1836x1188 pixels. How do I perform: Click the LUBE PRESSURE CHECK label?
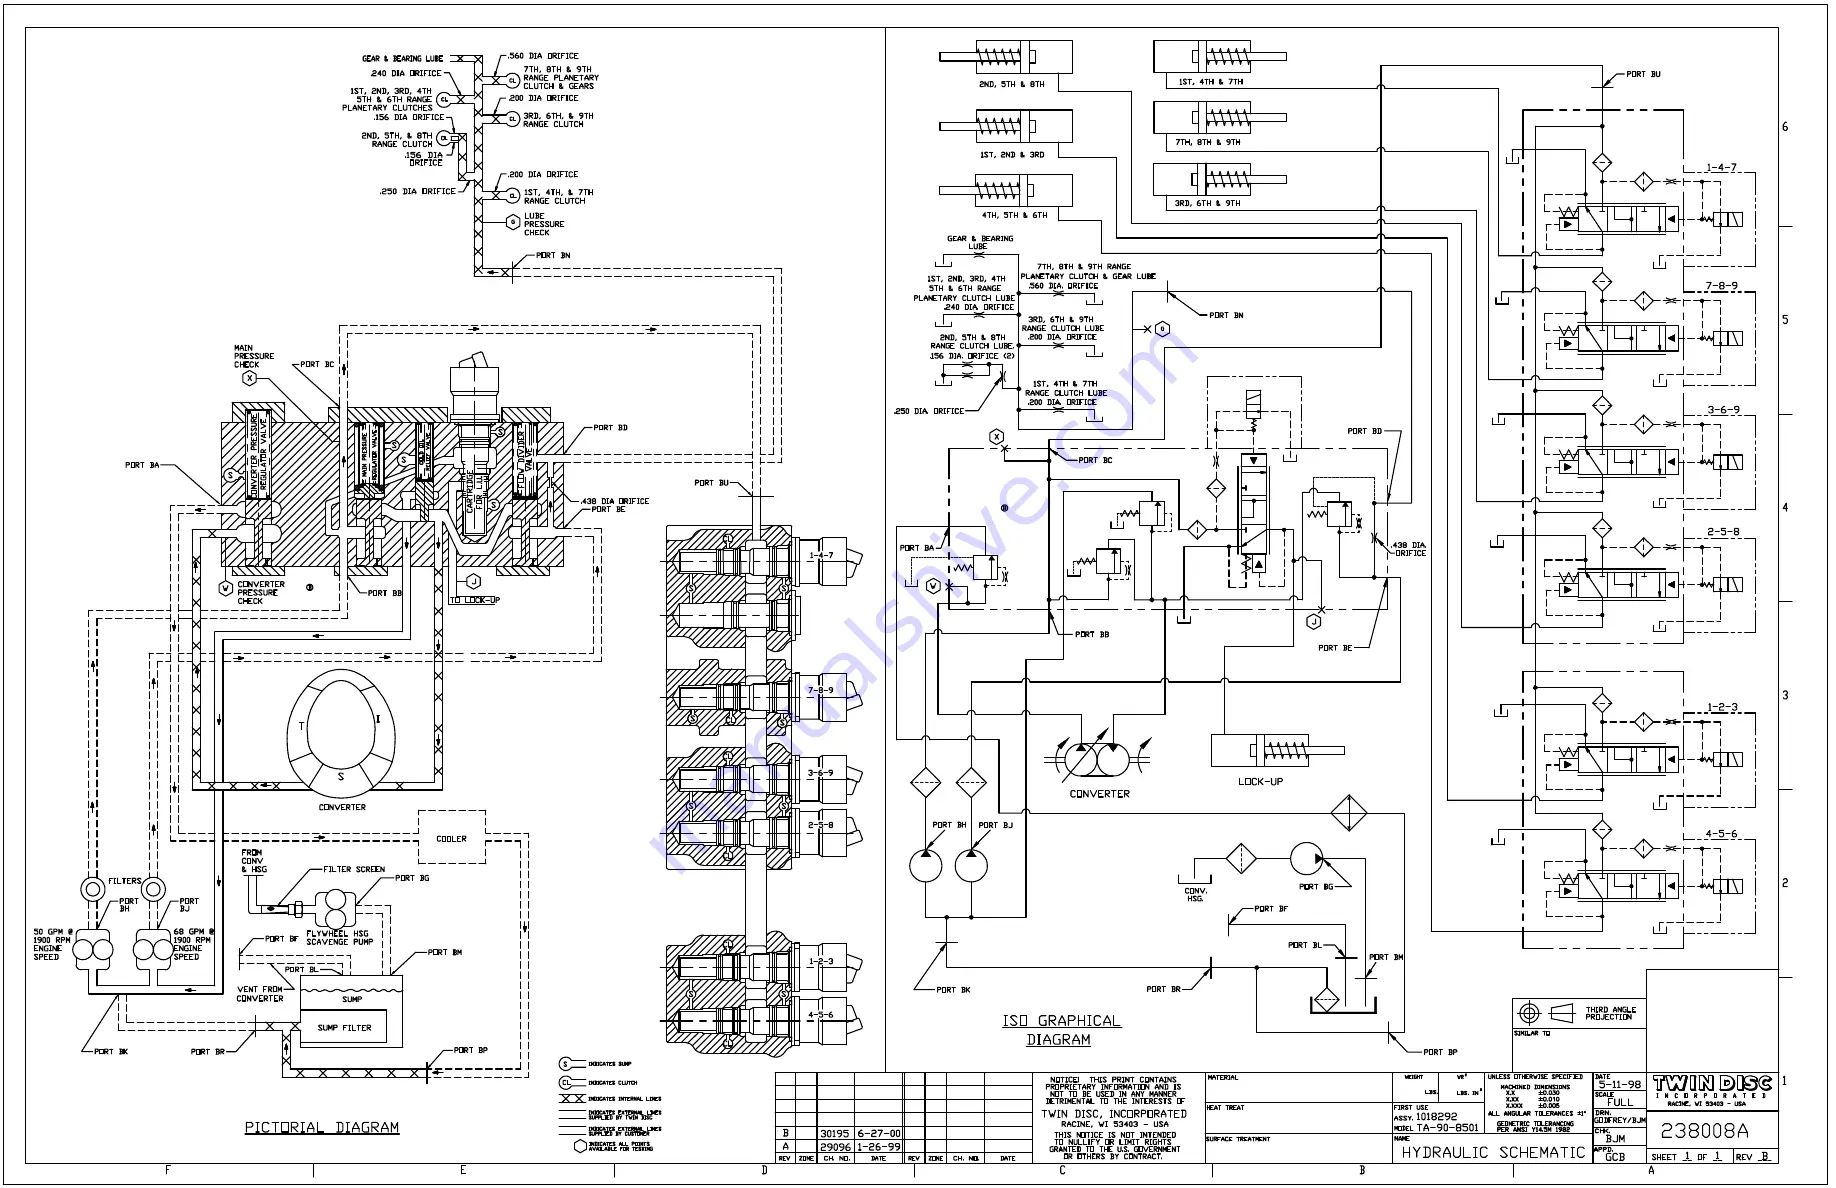(x=544, y=224)
